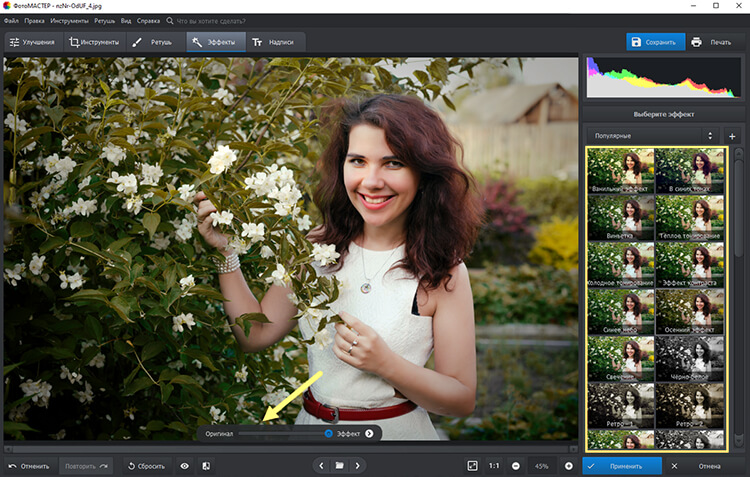Open folder icon in bottom navigation

(339, 466)
